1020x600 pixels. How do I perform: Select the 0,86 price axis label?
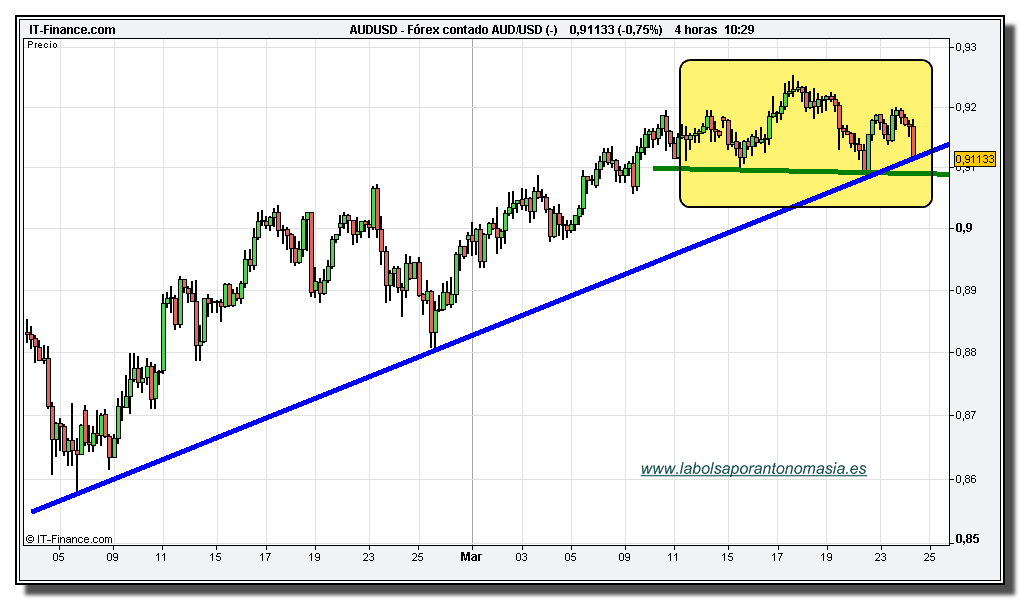click(966, 480)
